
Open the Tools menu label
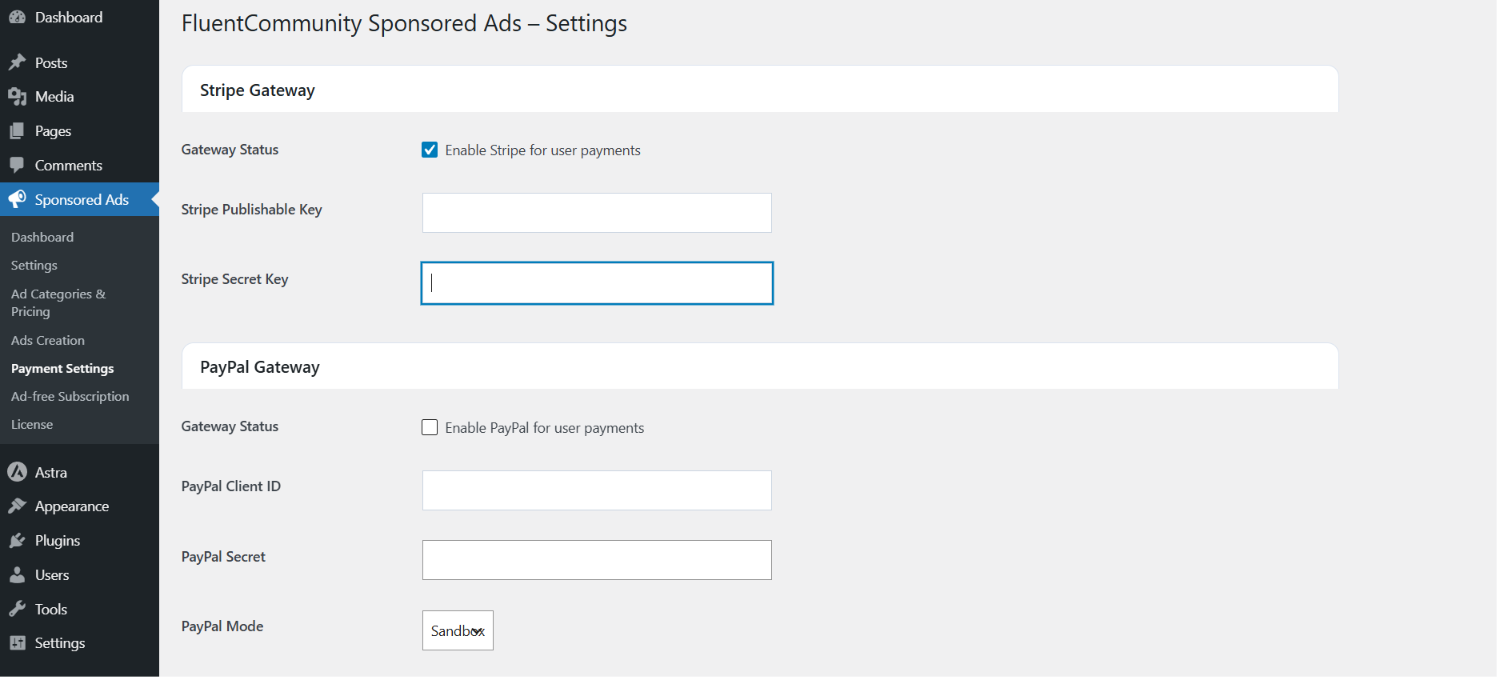click(51, 609)
